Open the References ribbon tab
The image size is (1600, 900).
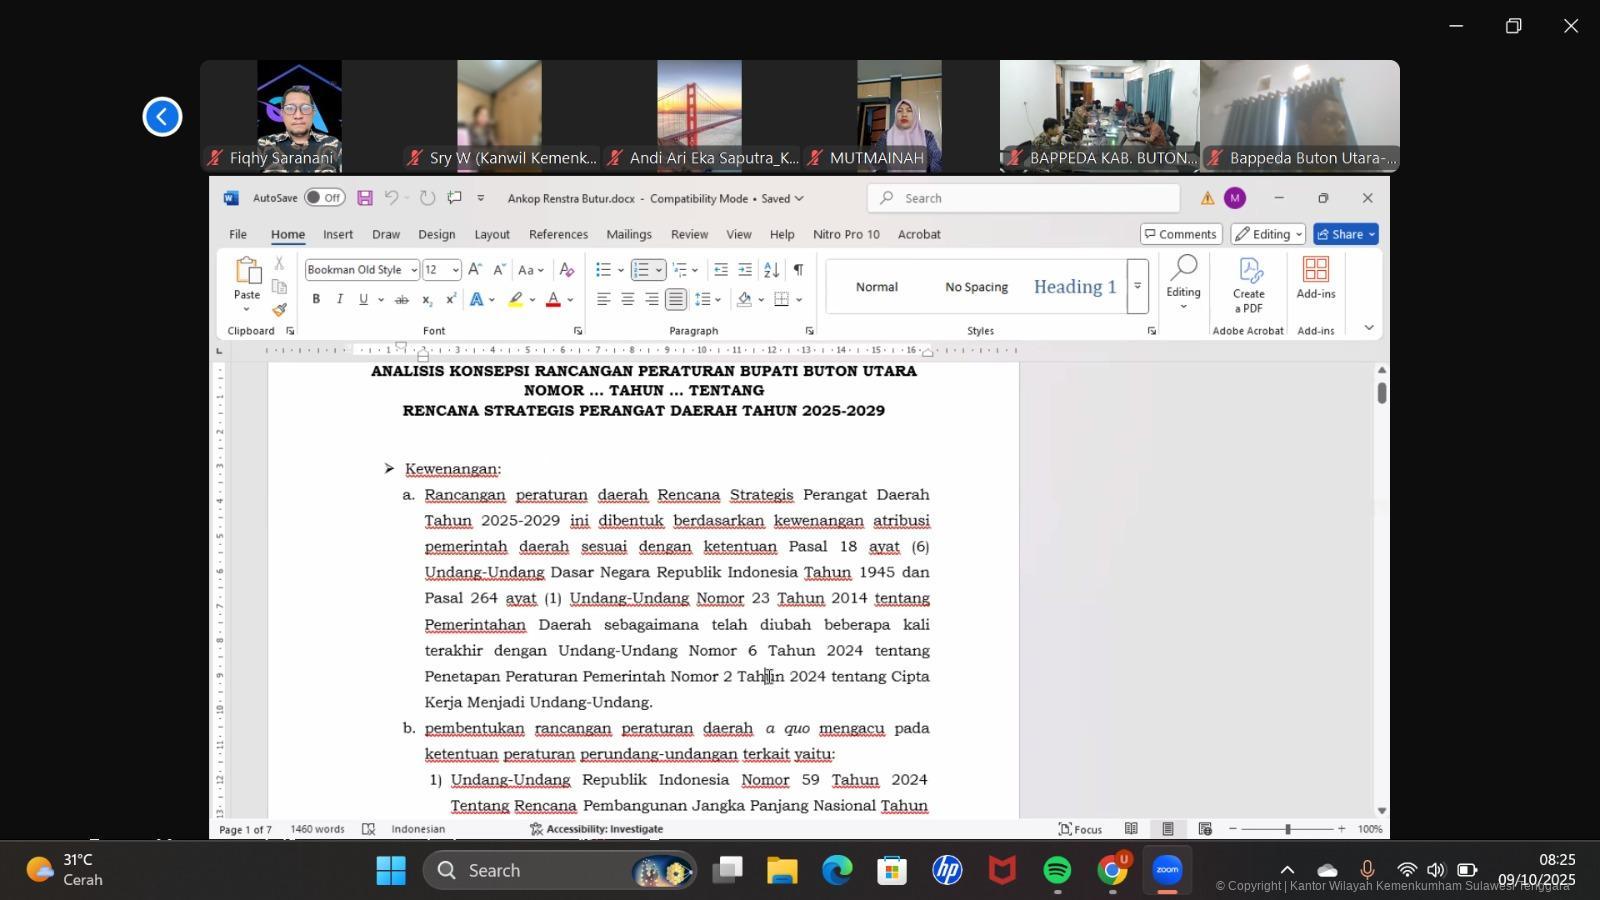click(558, 234)
